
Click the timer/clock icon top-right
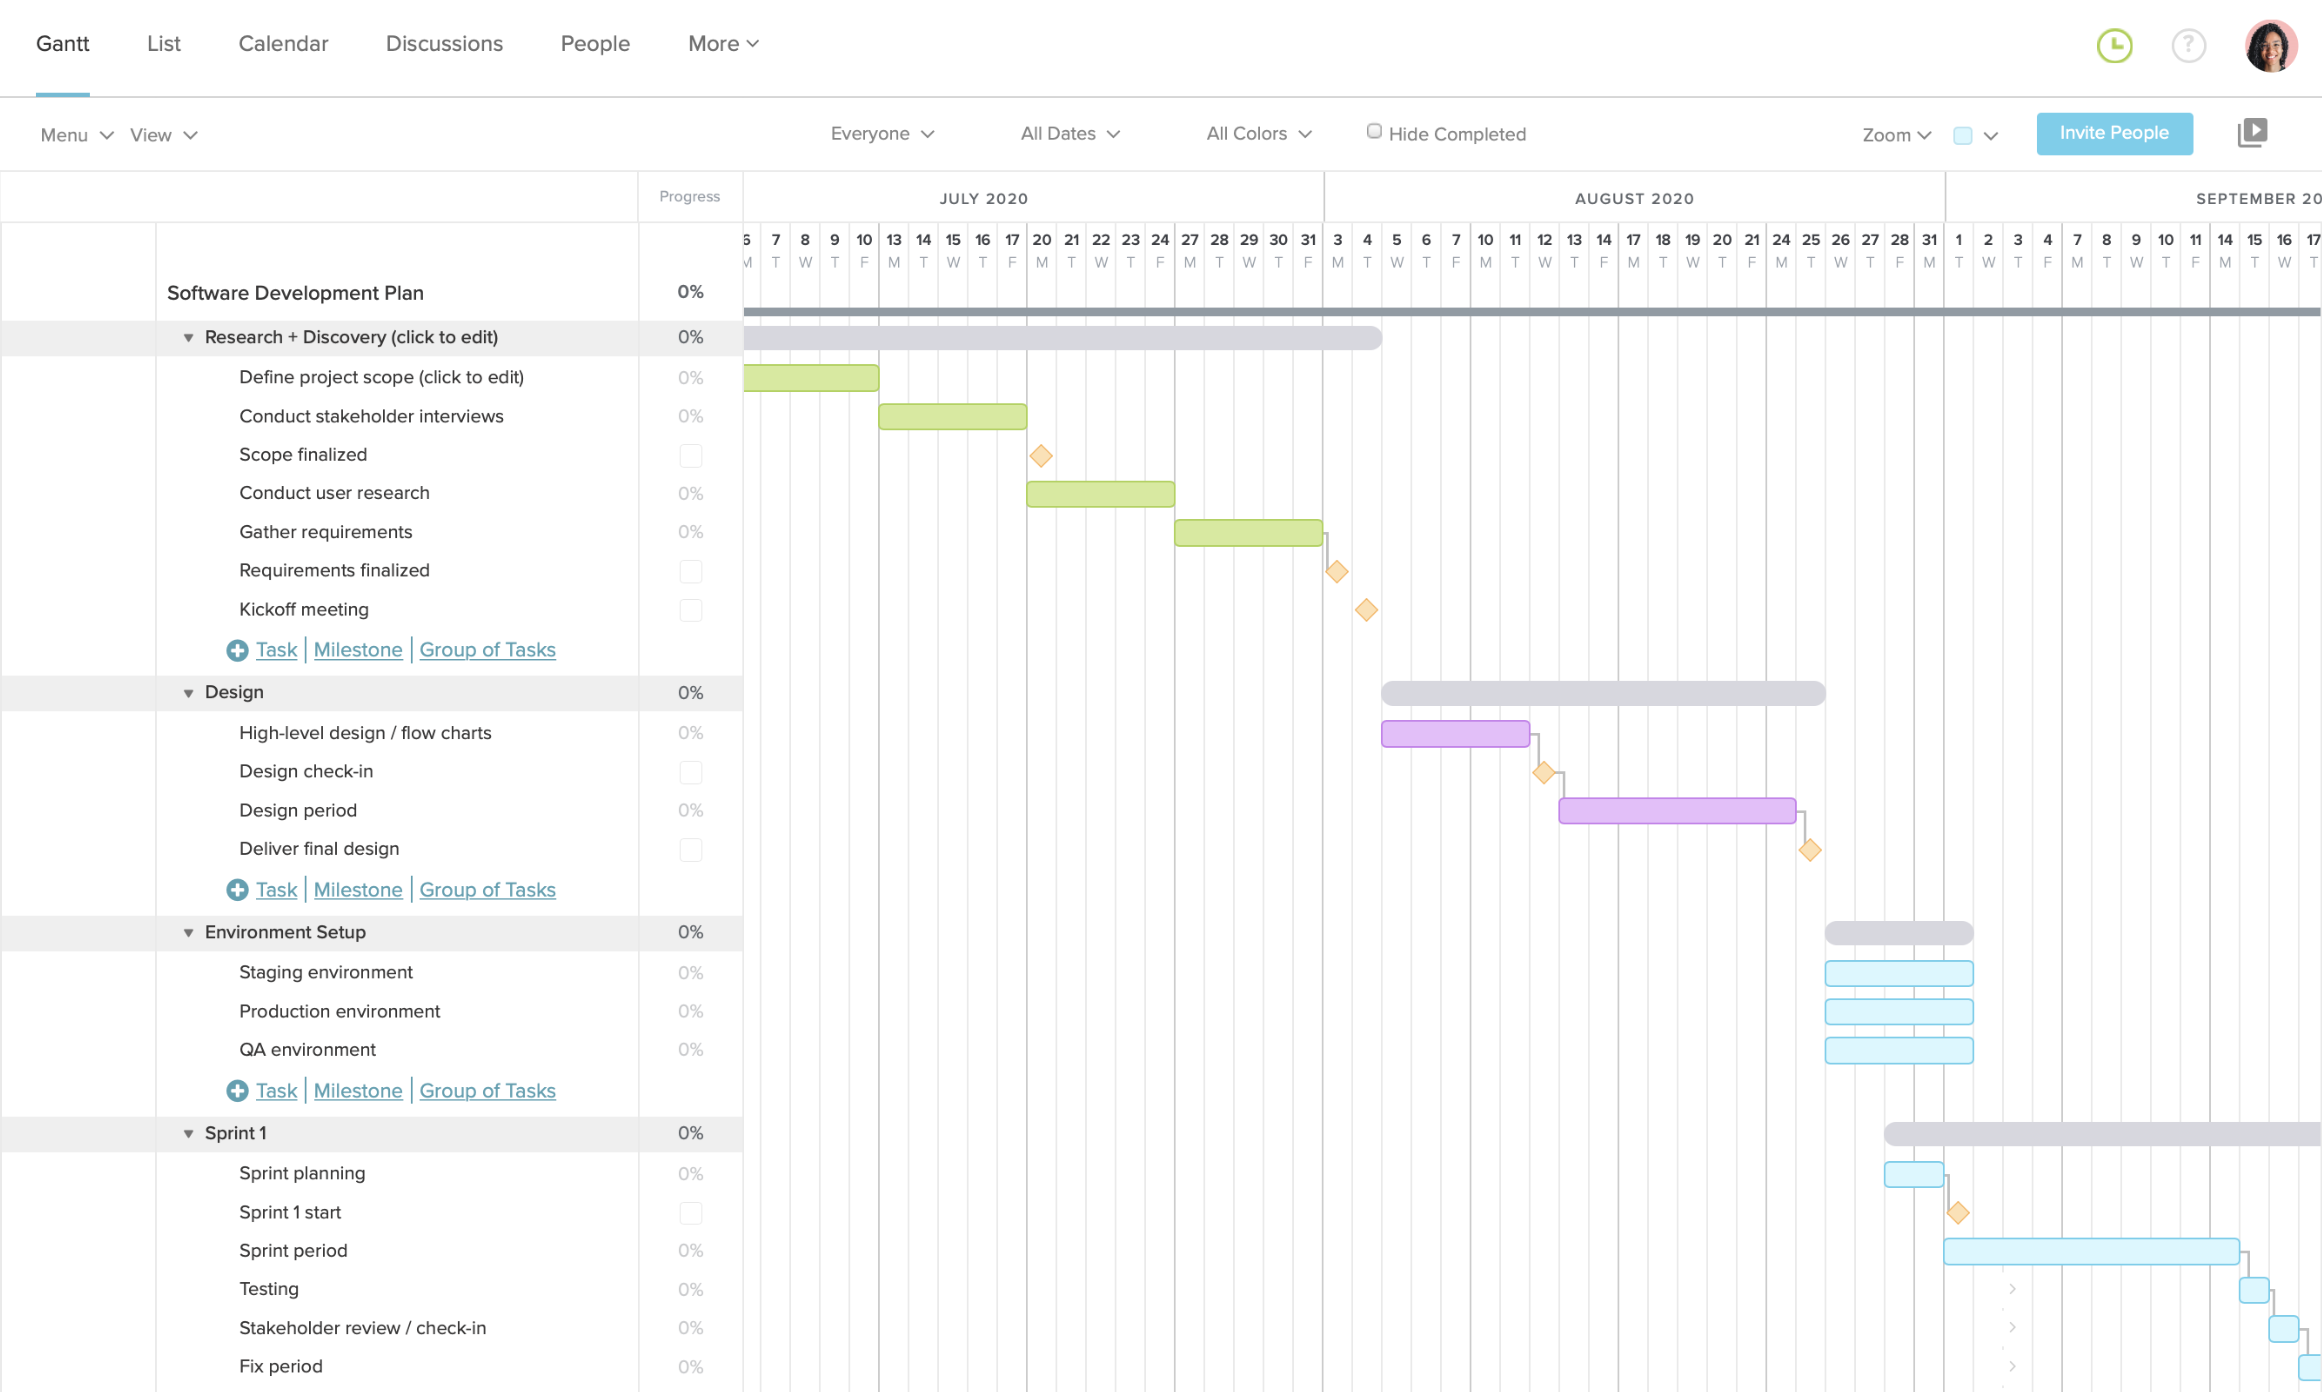(x=2117, y=43)
